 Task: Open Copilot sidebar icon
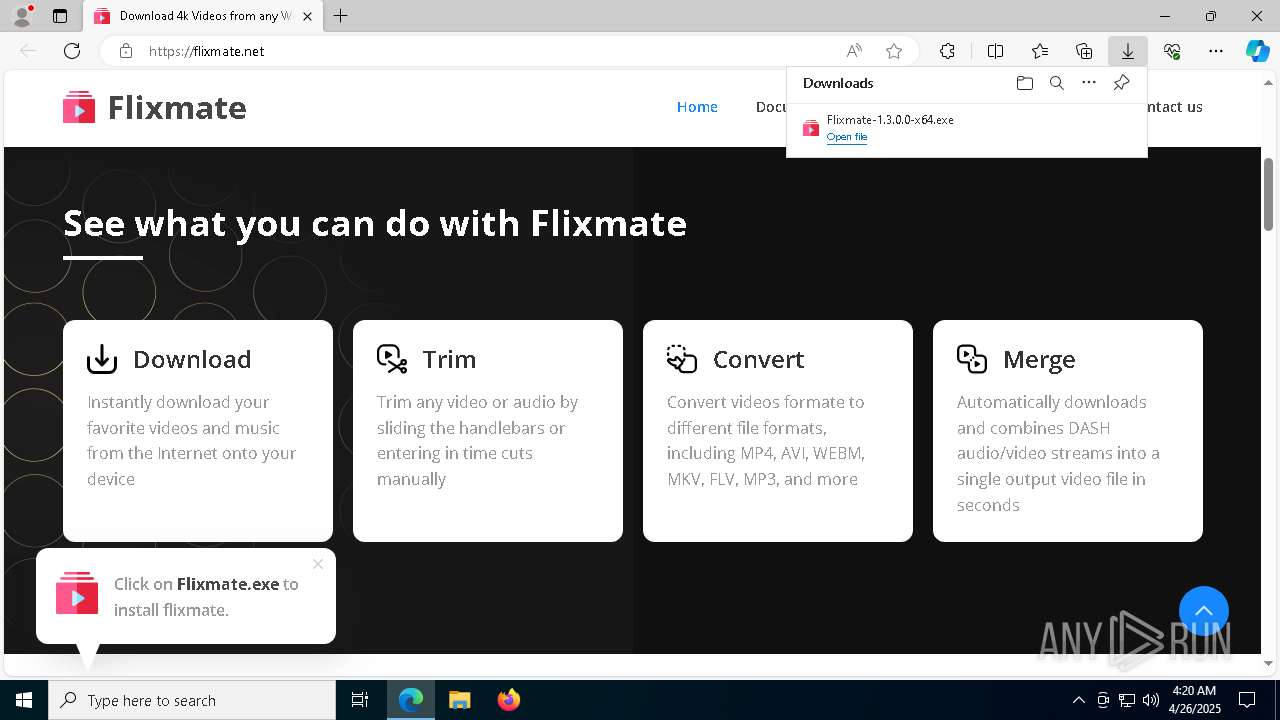pos(1257,51)
